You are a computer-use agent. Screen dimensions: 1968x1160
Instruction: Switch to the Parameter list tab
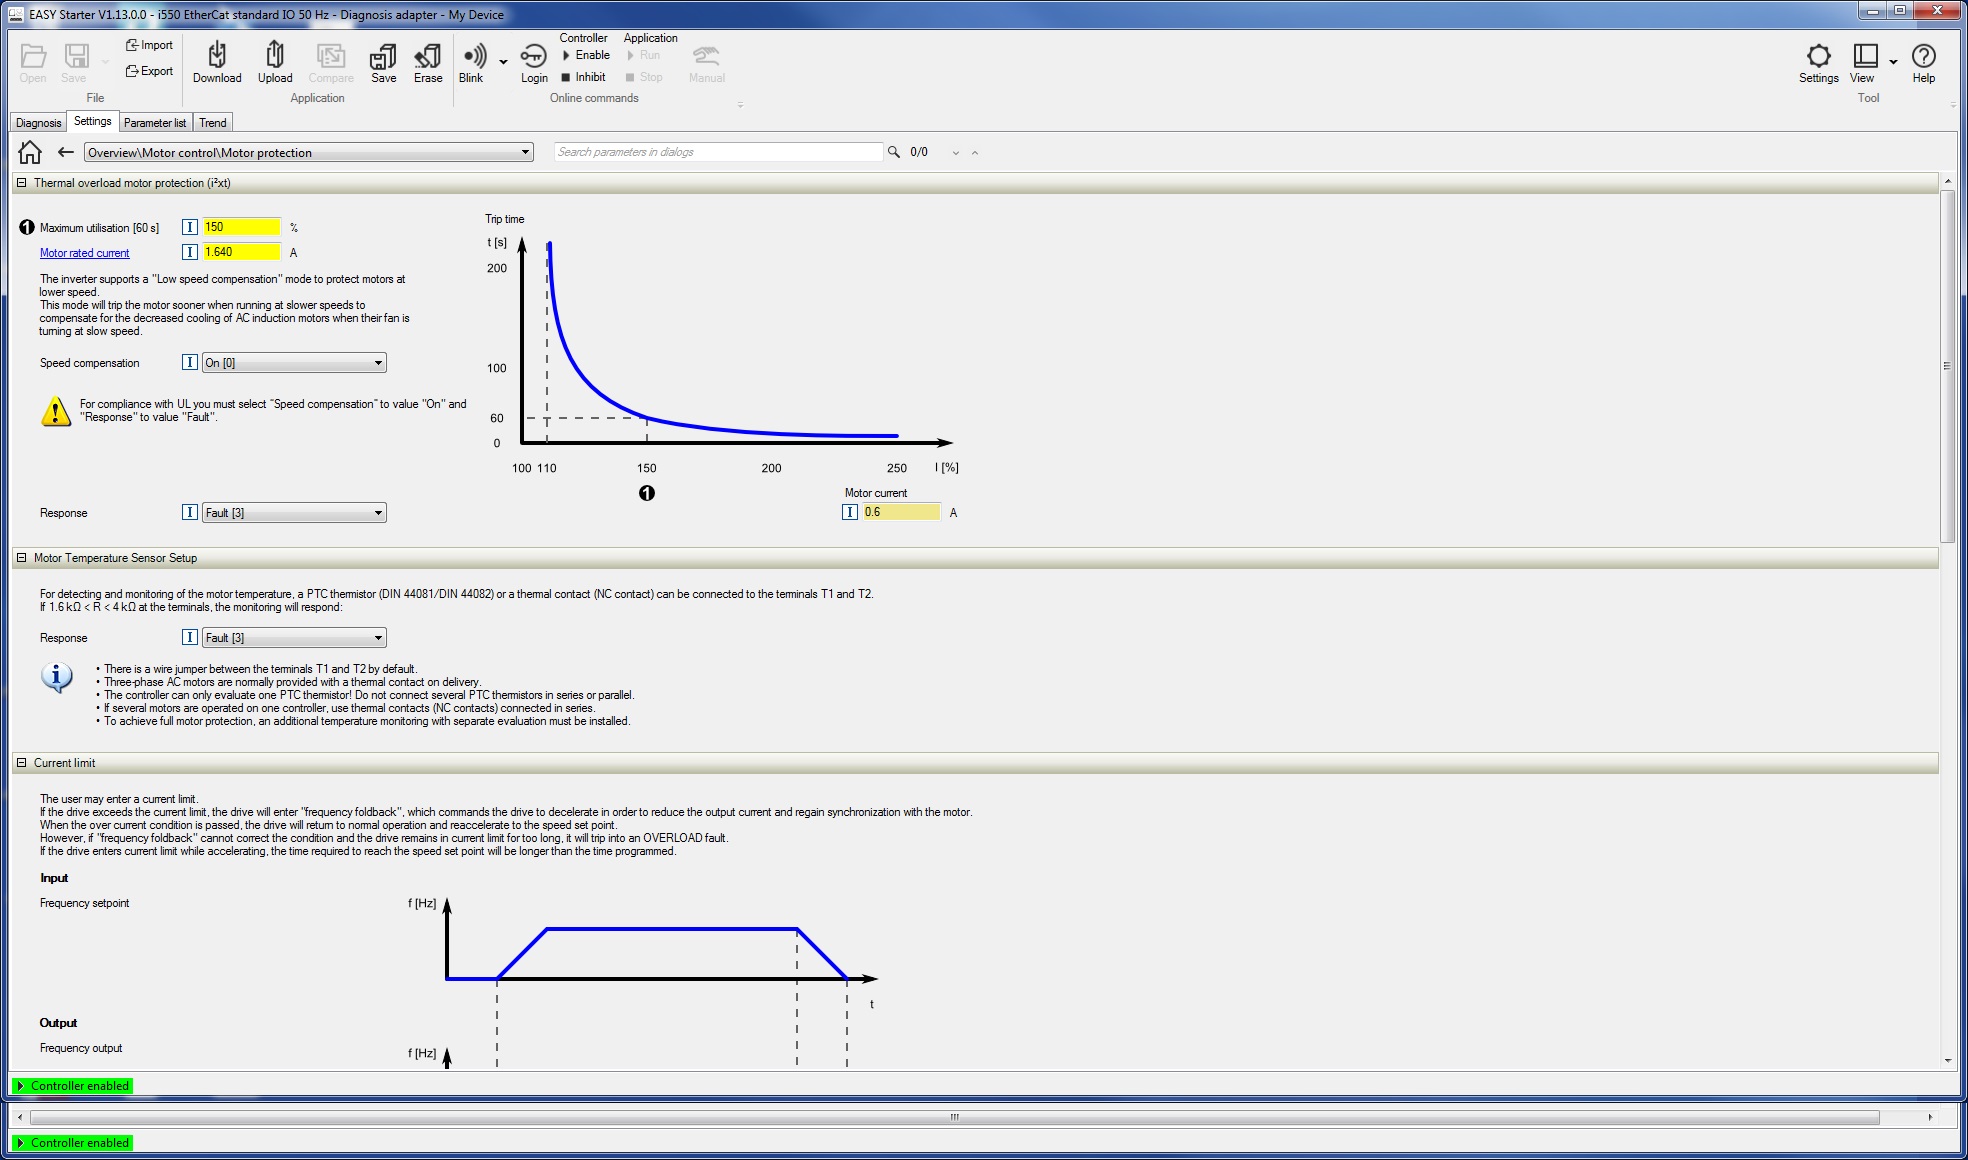coord(155,123)
